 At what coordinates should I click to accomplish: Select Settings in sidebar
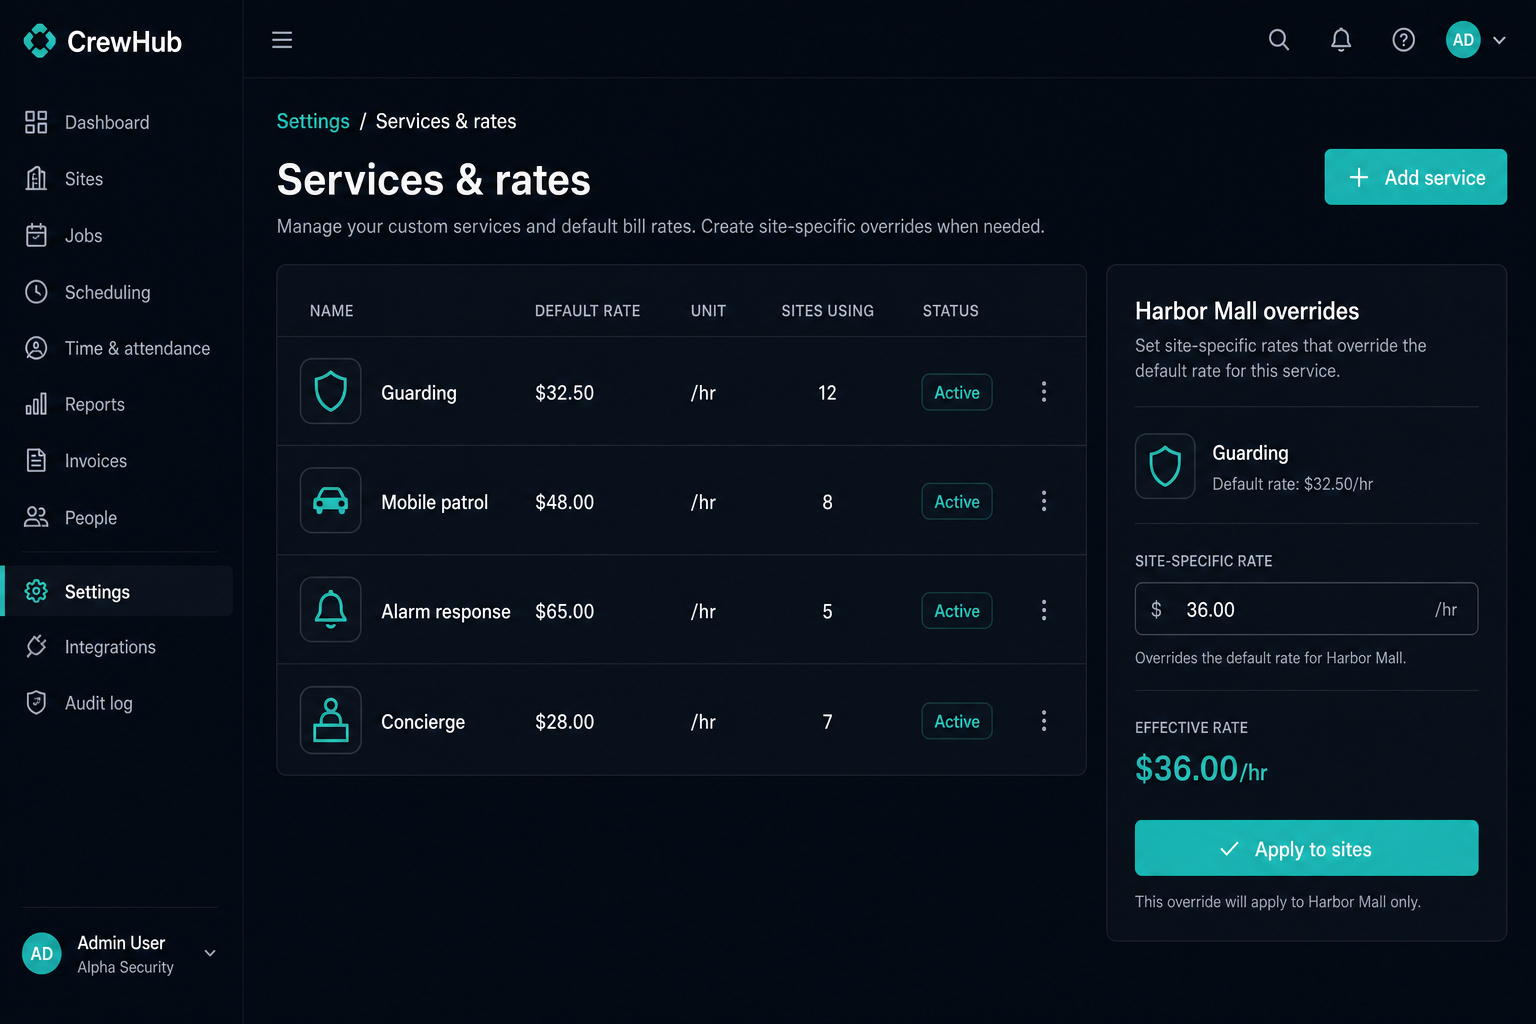pyautogui.click(x=118, y=592)
